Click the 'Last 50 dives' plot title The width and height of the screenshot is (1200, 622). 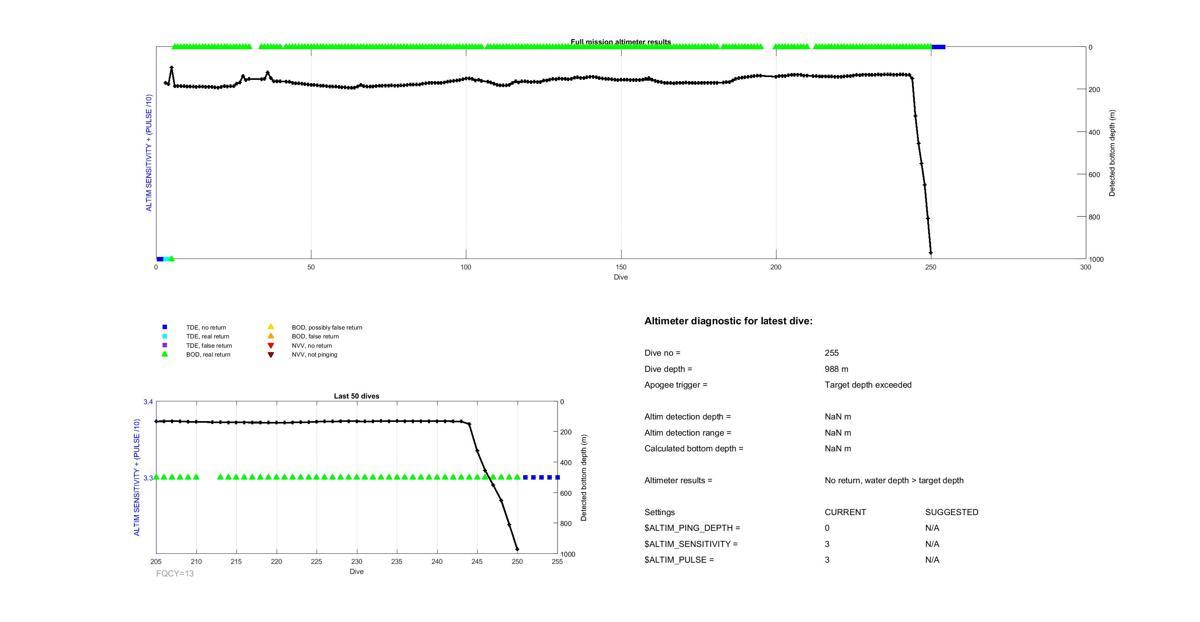(x=356, y=396)
